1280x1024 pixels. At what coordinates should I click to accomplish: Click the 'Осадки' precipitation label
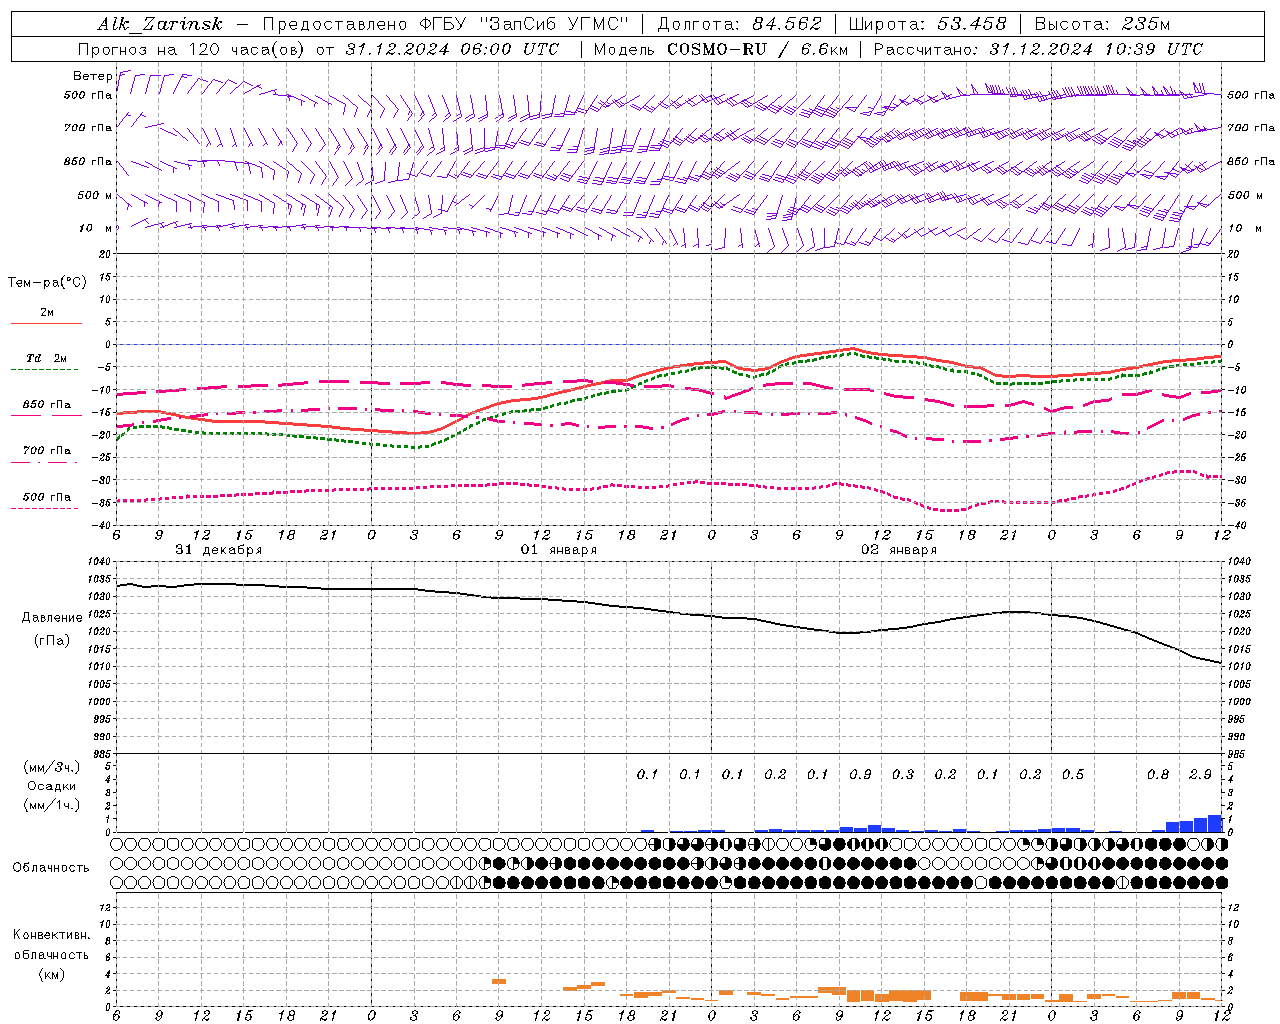pyautogui.click(x=52, y=786)
